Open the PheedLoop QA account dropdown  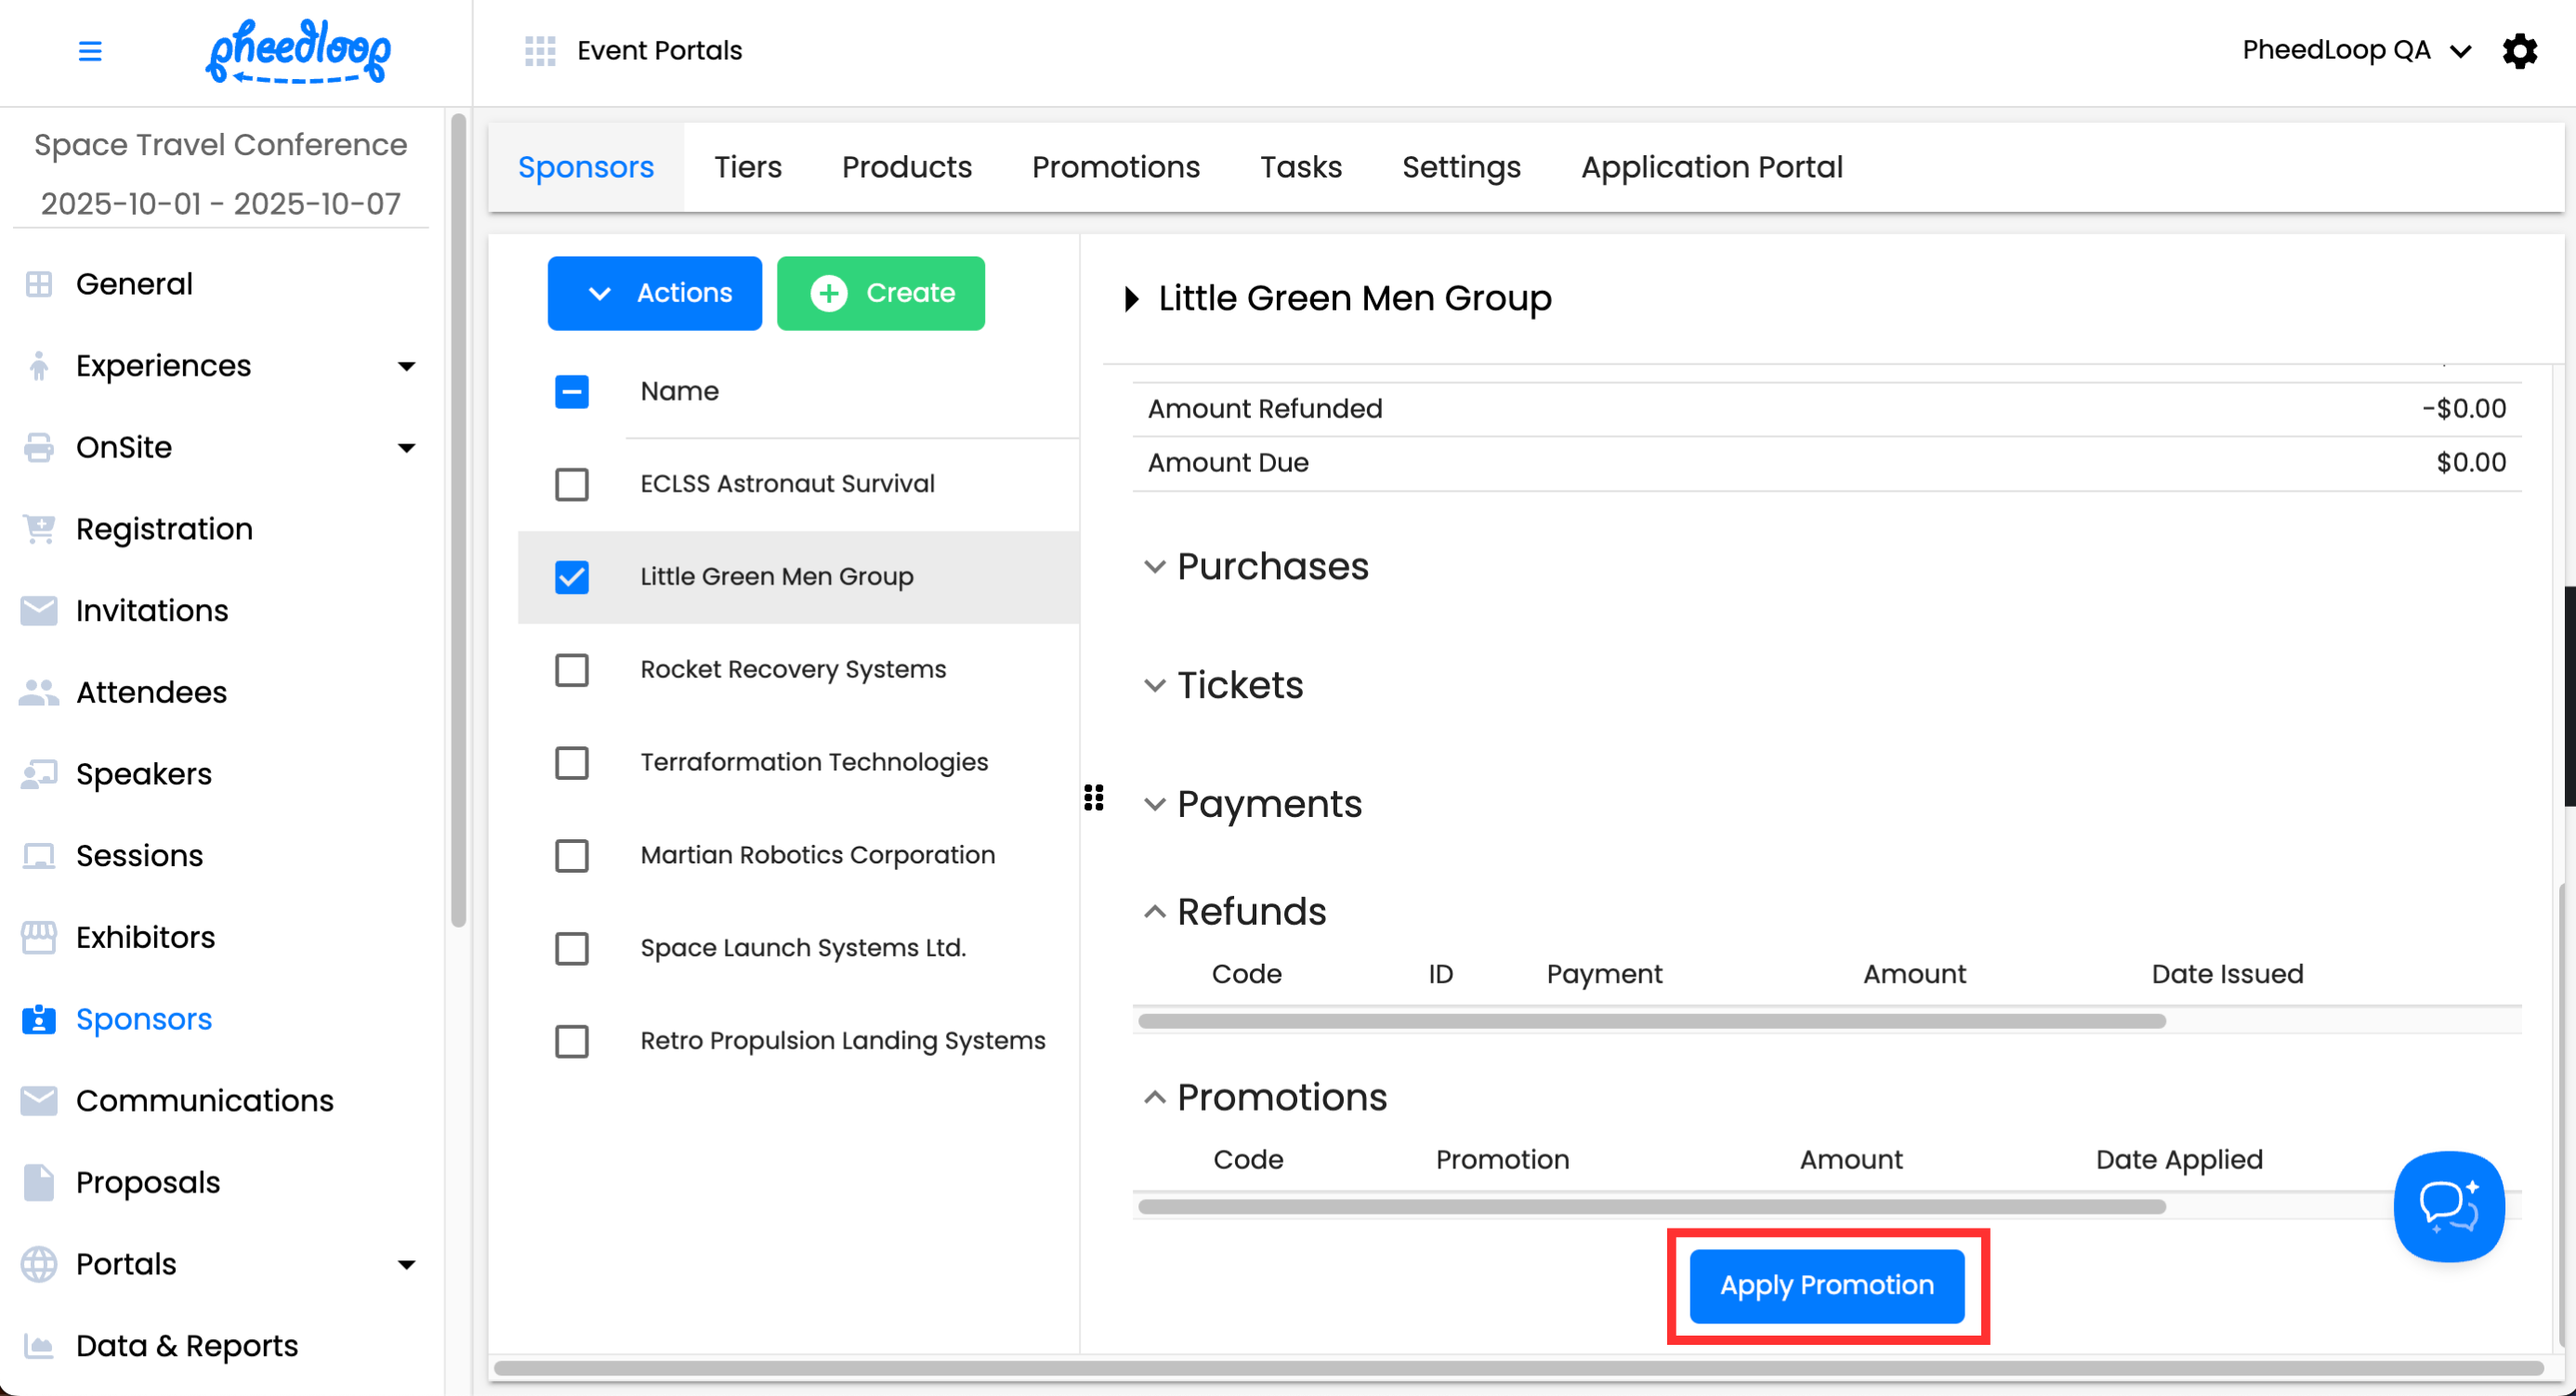2355,50
